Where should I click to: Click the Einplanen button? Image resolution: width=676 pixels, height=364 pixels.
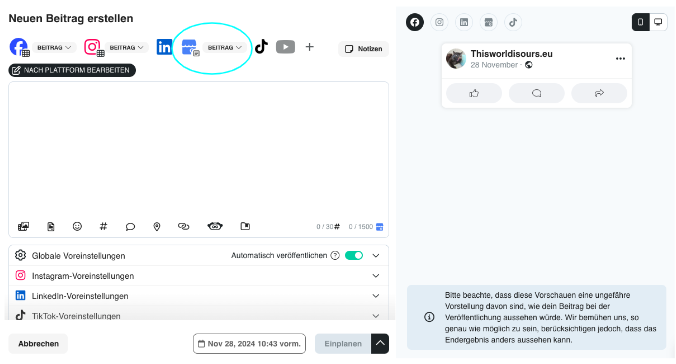(x=343, y=344)
